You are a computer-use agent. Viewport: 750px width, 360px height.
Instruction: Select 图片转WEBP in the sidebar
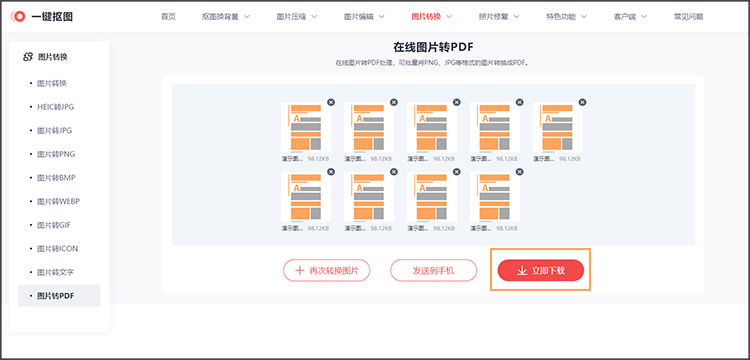click(59, 201)
